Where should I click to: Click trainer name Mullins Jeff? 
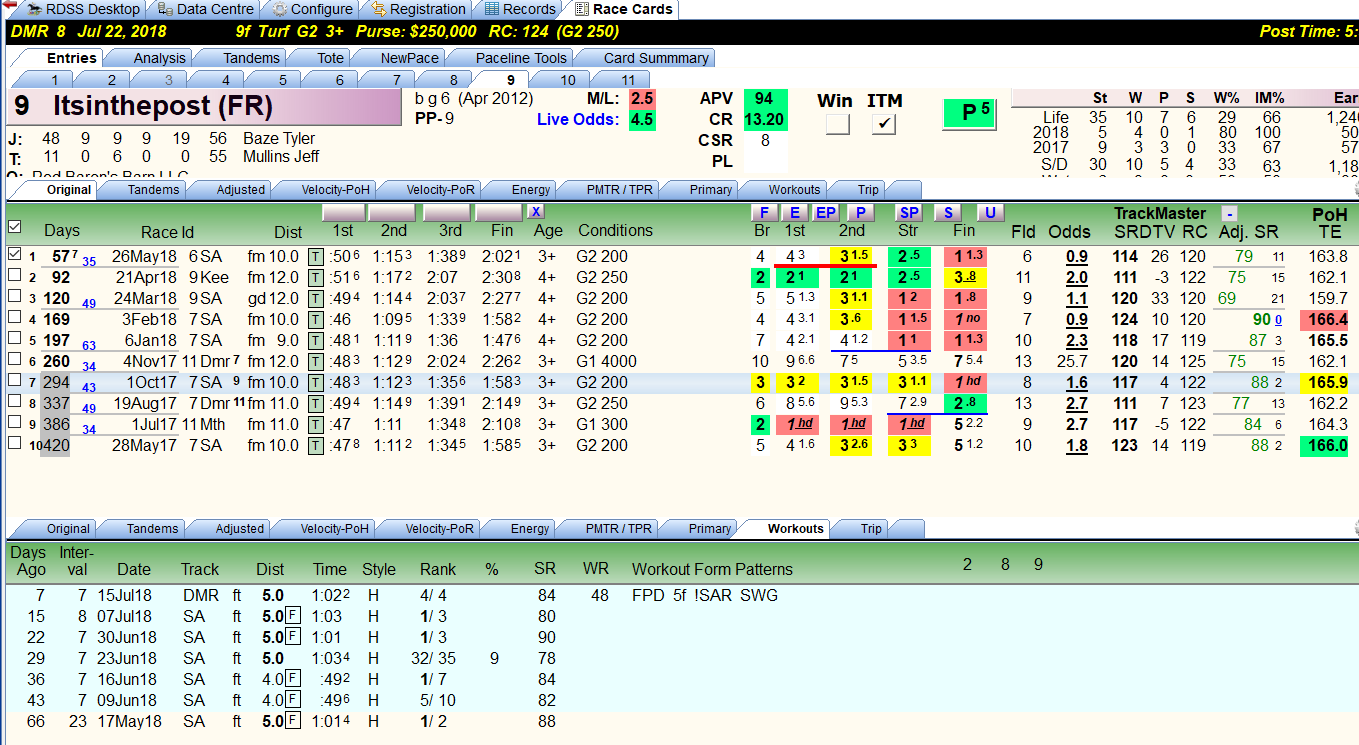(283, 157)
